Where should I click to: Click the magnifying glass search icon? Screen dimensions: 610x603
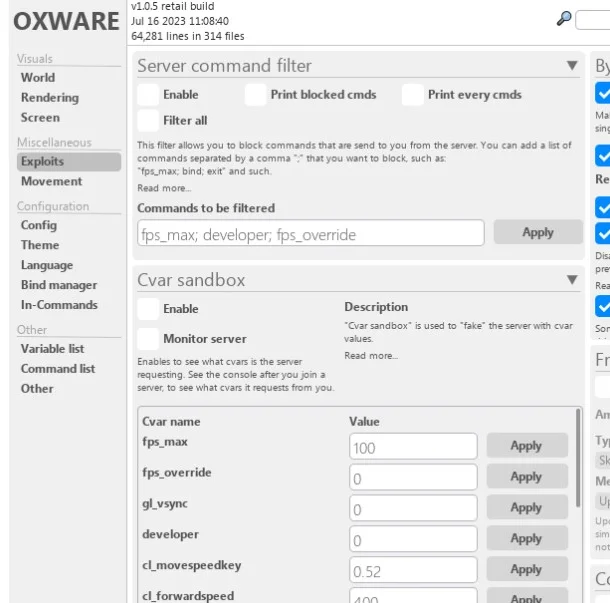564,18
